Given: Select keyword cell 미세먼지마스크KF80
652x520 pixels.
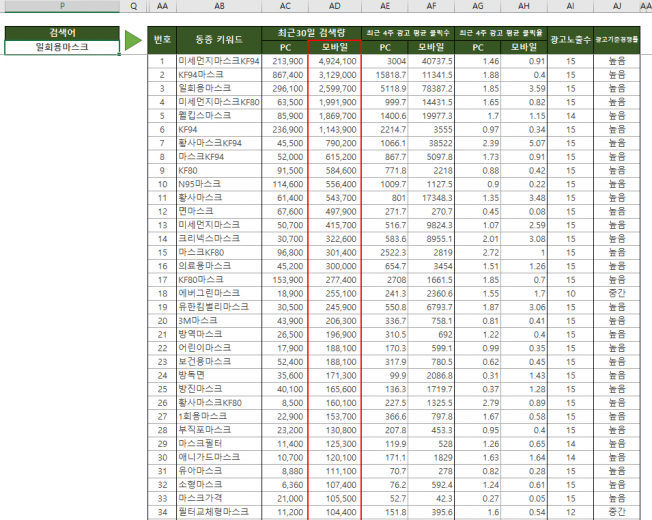Looking at the screenshot, I should point(219,102).
